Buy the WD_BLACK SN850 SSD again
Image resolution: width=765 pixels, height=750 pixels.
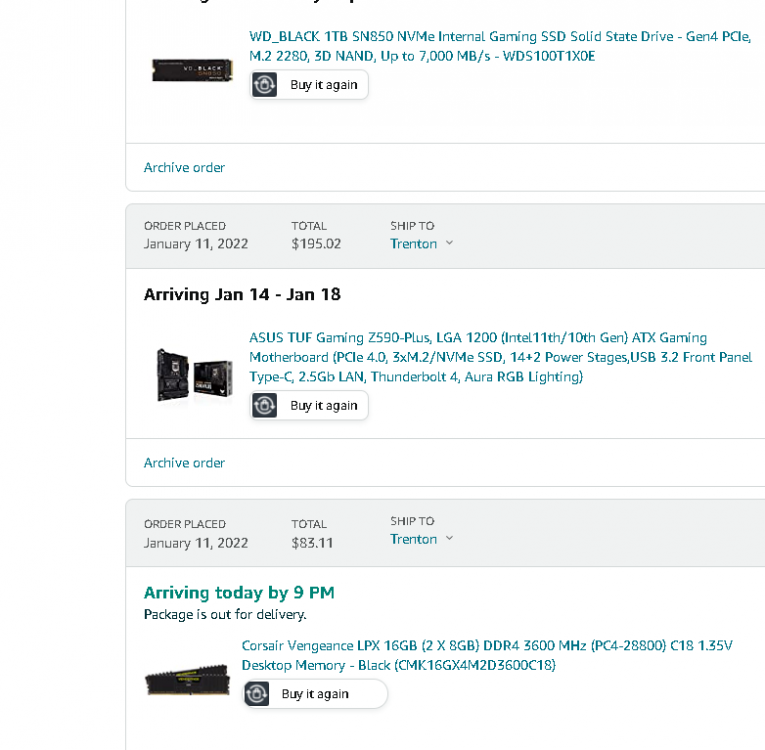tap(309, 85)
